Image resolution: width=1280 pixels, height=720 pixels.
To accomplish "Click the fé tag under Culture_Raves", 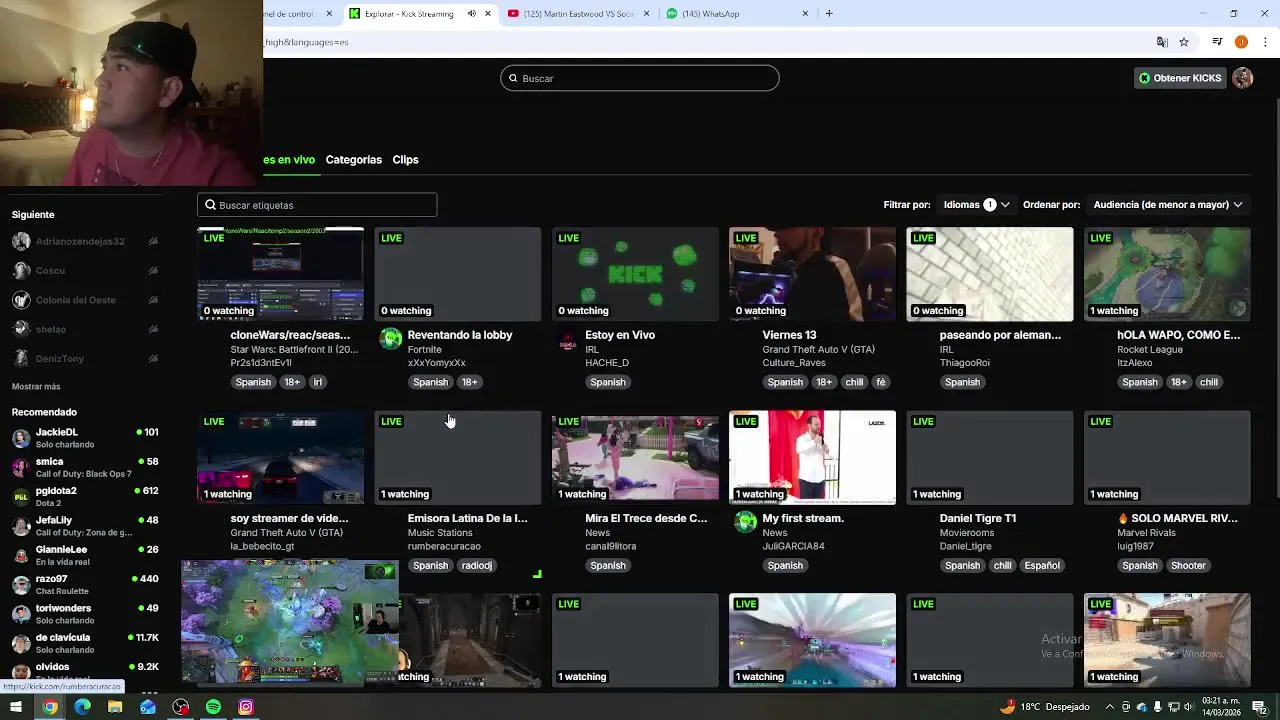I will (x=881, y=382).
